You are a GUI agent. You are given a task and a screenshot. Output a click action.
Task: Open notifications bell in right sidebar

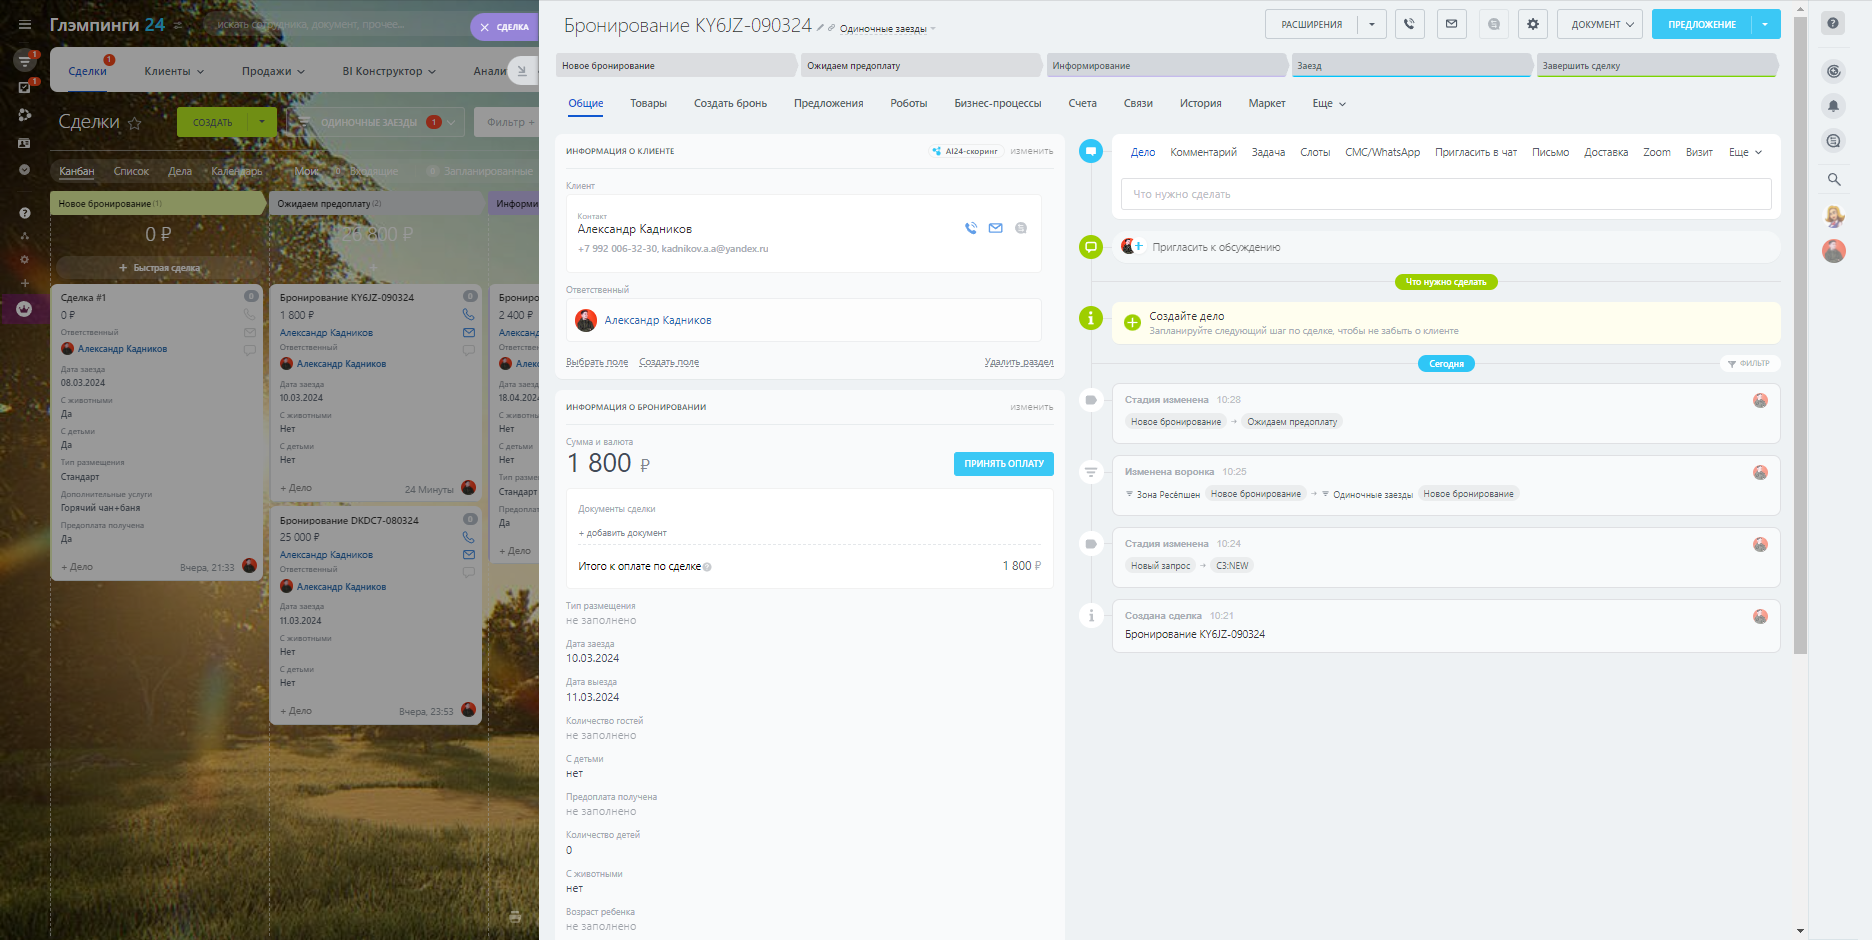tap(1833, 106)
